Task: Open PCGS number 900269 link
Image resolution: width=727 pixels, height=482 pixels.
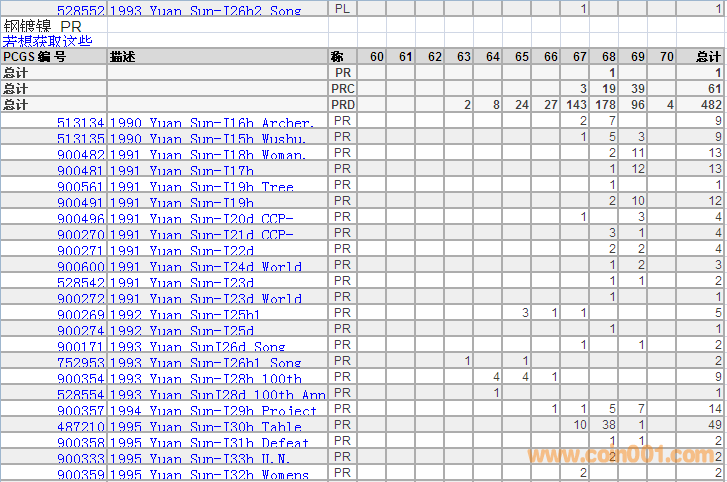Action: pyautogui.click(x=81, y=315)
